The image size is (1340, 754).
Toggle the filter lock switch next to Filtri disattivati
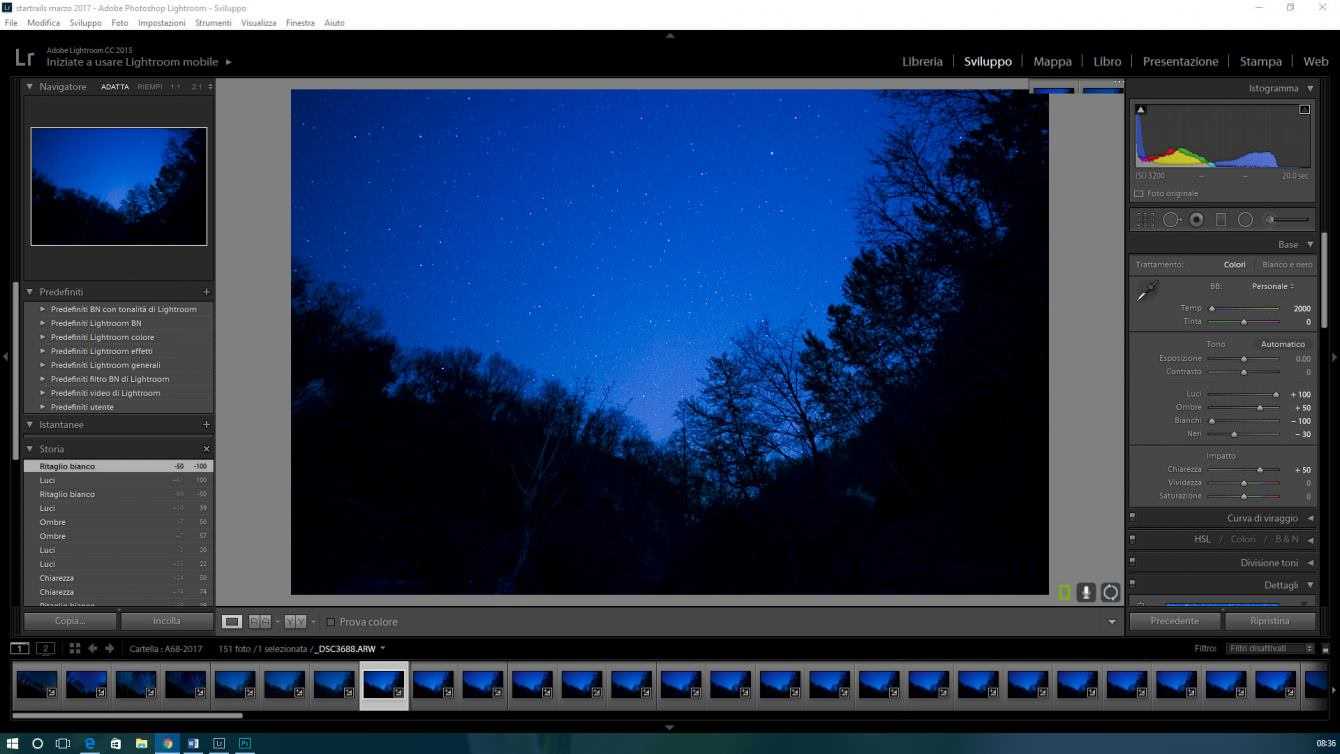1326,649
